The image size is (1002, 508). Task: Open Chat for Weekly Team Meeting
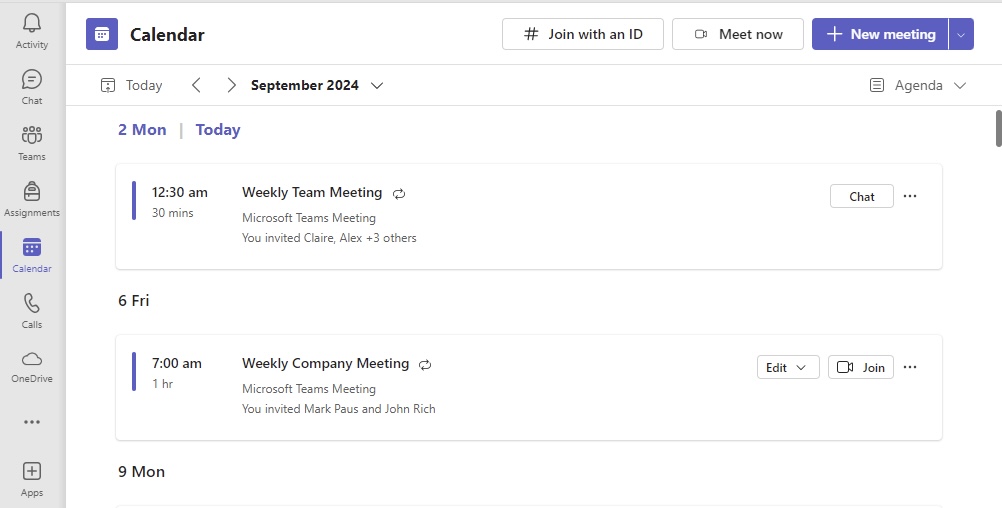[861, 197]
